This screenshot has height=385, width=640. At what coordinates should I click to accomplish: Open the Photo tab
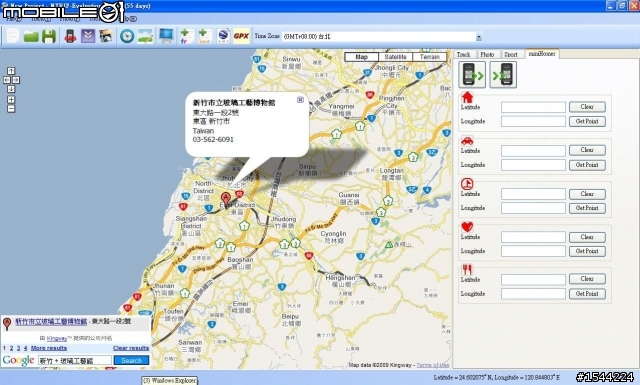[x=487, y=54]
